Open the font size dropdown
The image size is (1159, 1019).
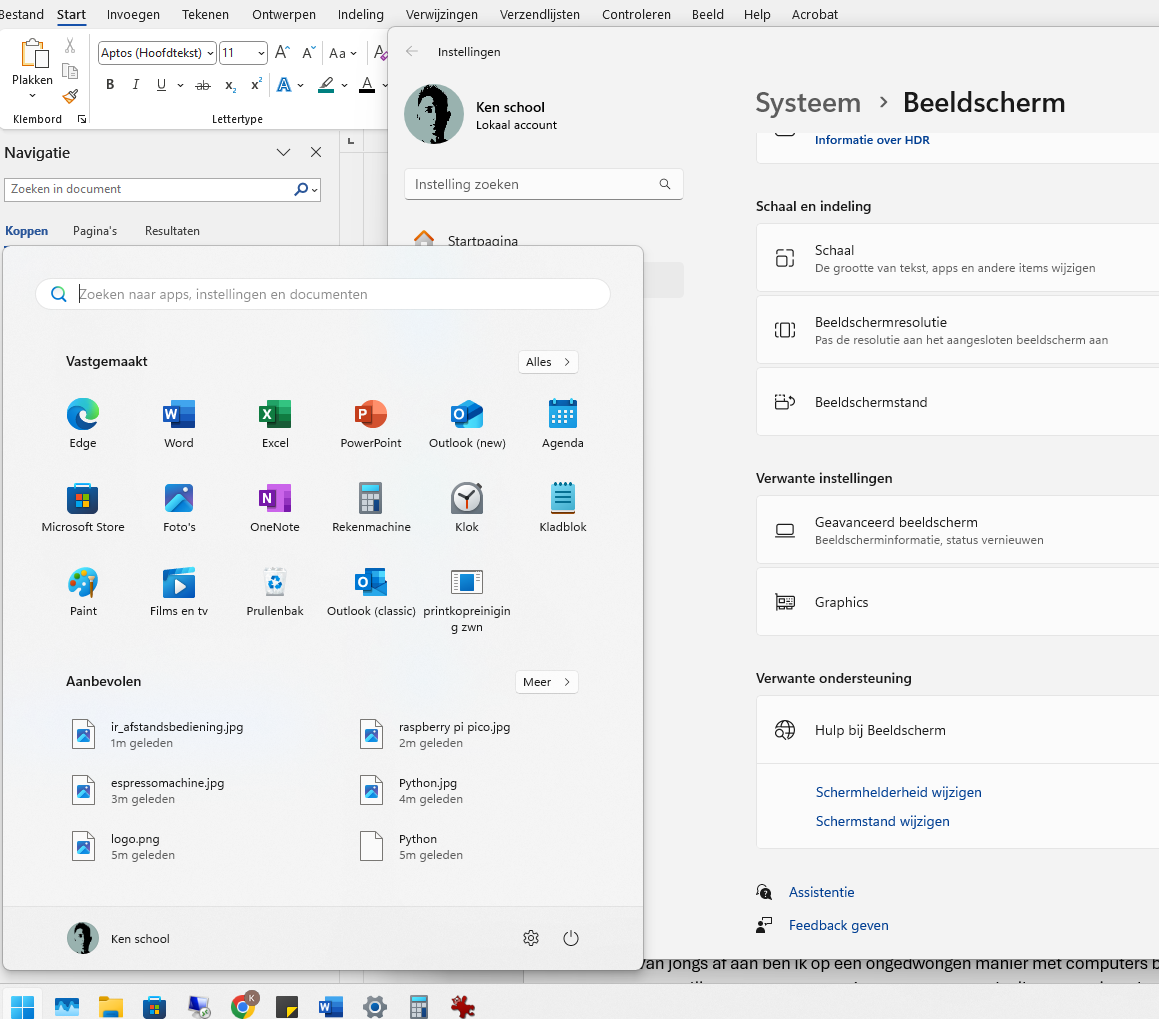[261, 53]
